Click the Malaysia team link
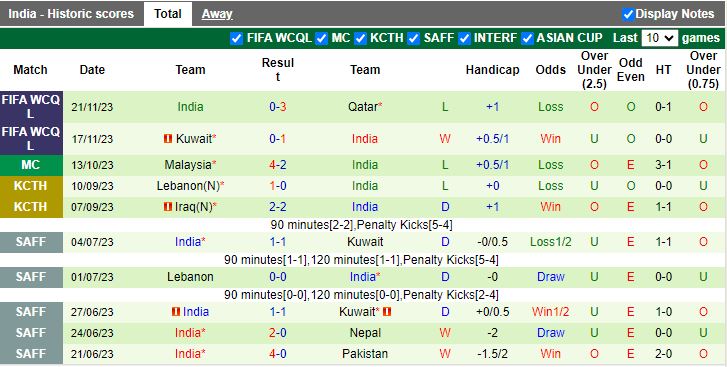This screenshot has height=367, width=727. point(190,165)
